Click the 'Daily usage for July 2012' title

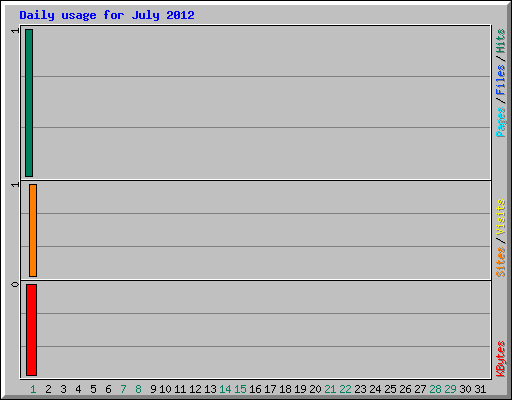[107, 15]
